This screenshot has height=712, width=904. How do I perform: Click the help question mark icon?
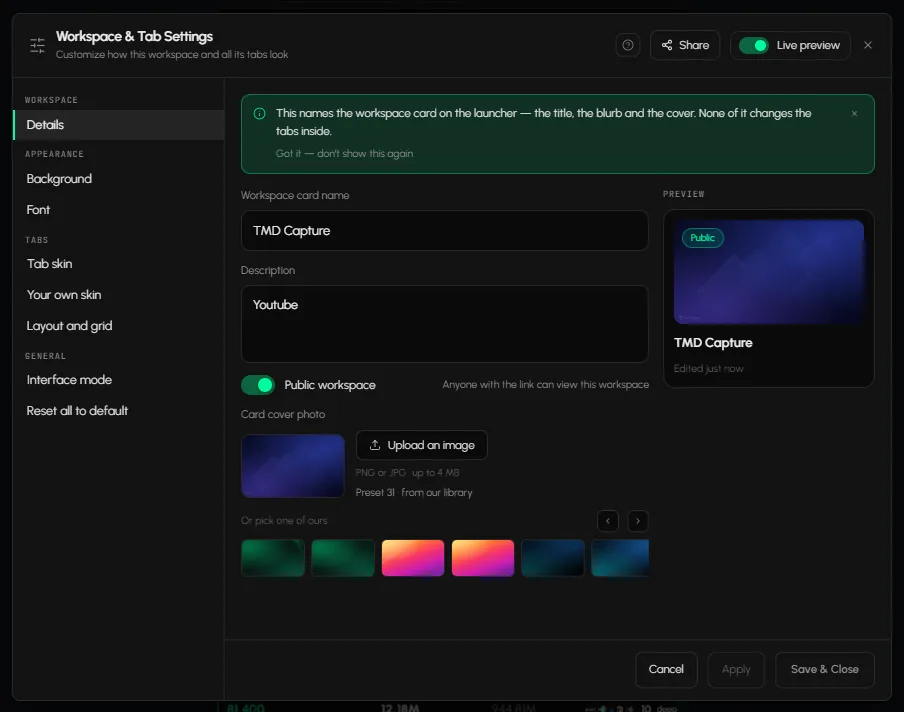(x=627, y=45)
